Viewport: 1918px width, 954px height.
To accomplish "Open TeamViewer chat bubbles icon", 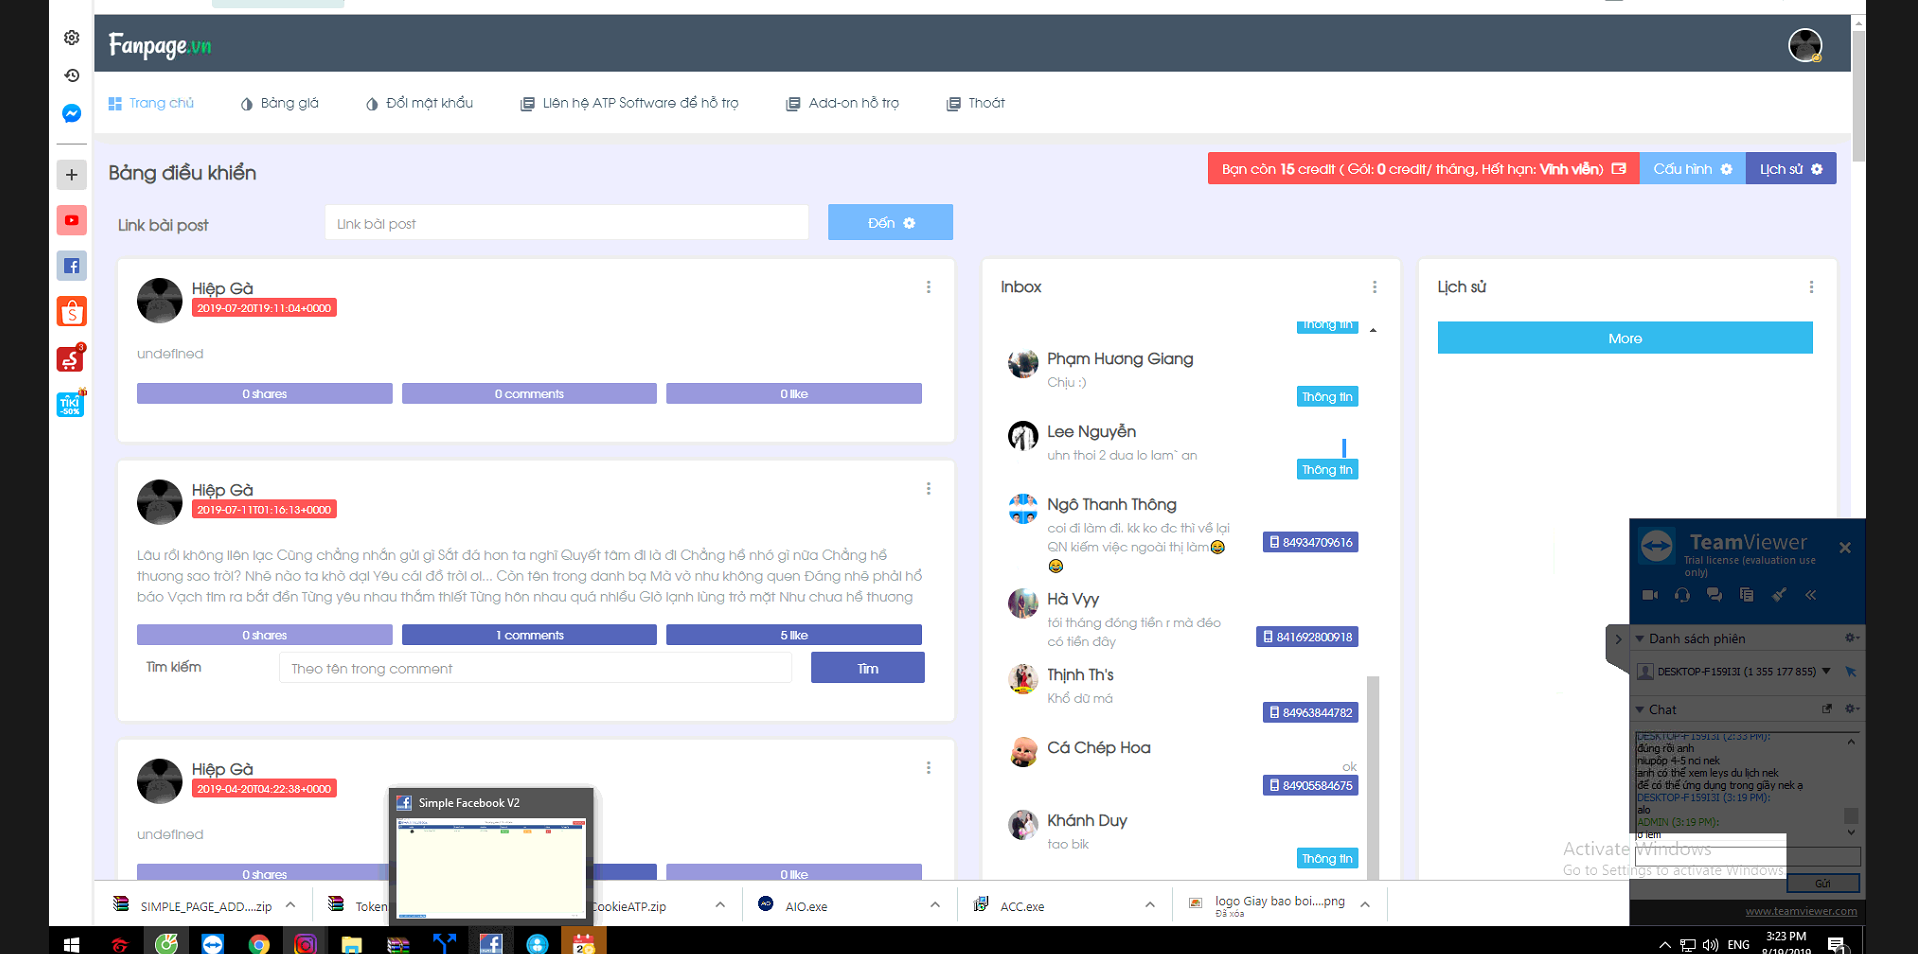I will click(x=1714, y=595).
